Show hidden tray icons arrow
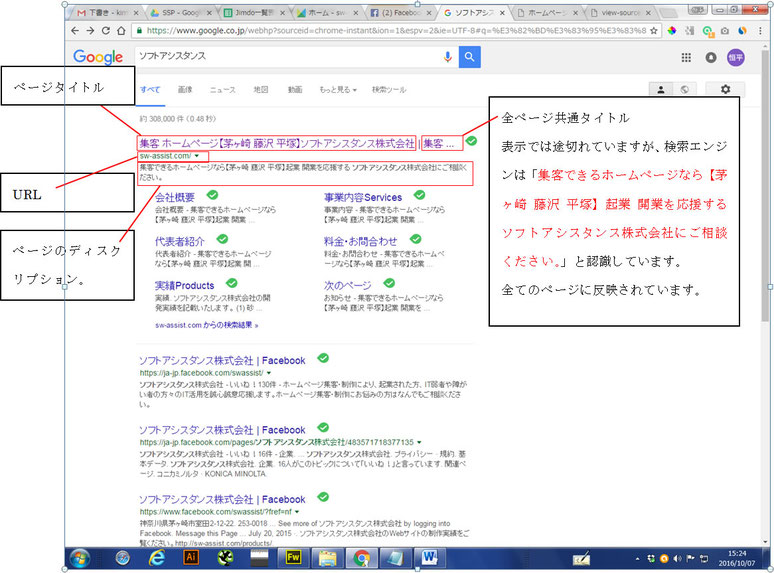774x573 pixels. click(637, 559)
